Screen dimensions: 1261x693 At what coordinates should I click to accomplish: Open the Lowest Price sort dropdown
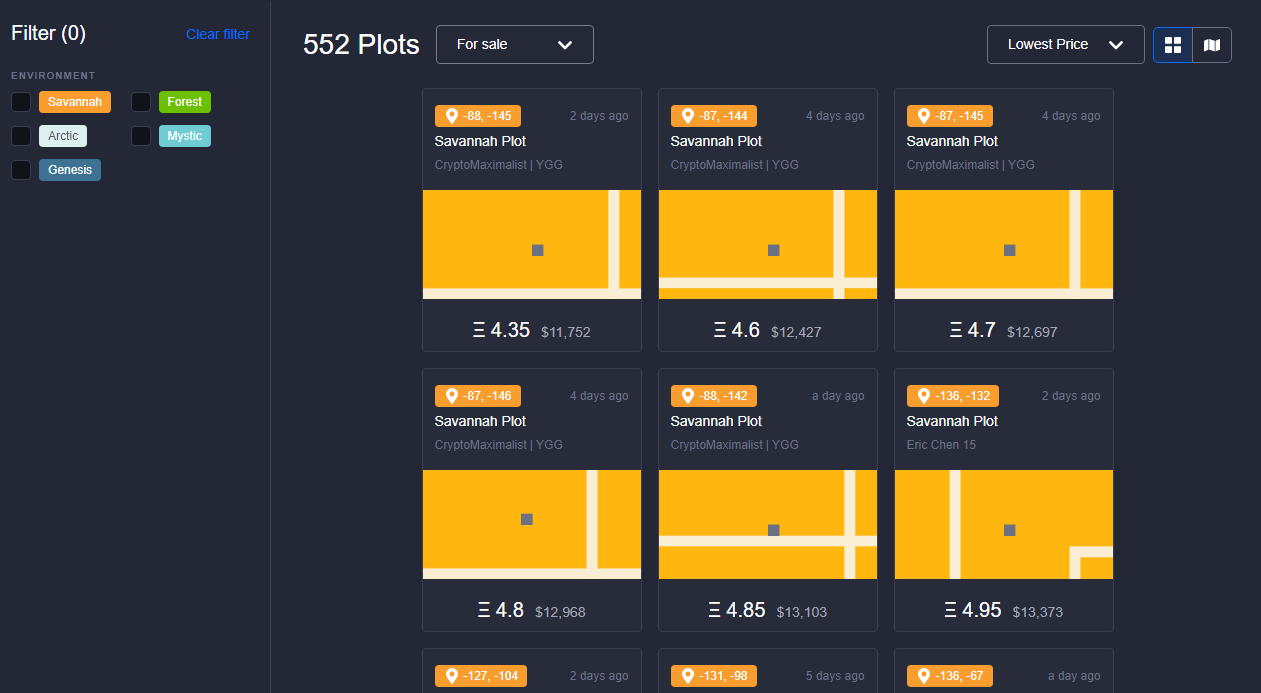click(1066, 45)
